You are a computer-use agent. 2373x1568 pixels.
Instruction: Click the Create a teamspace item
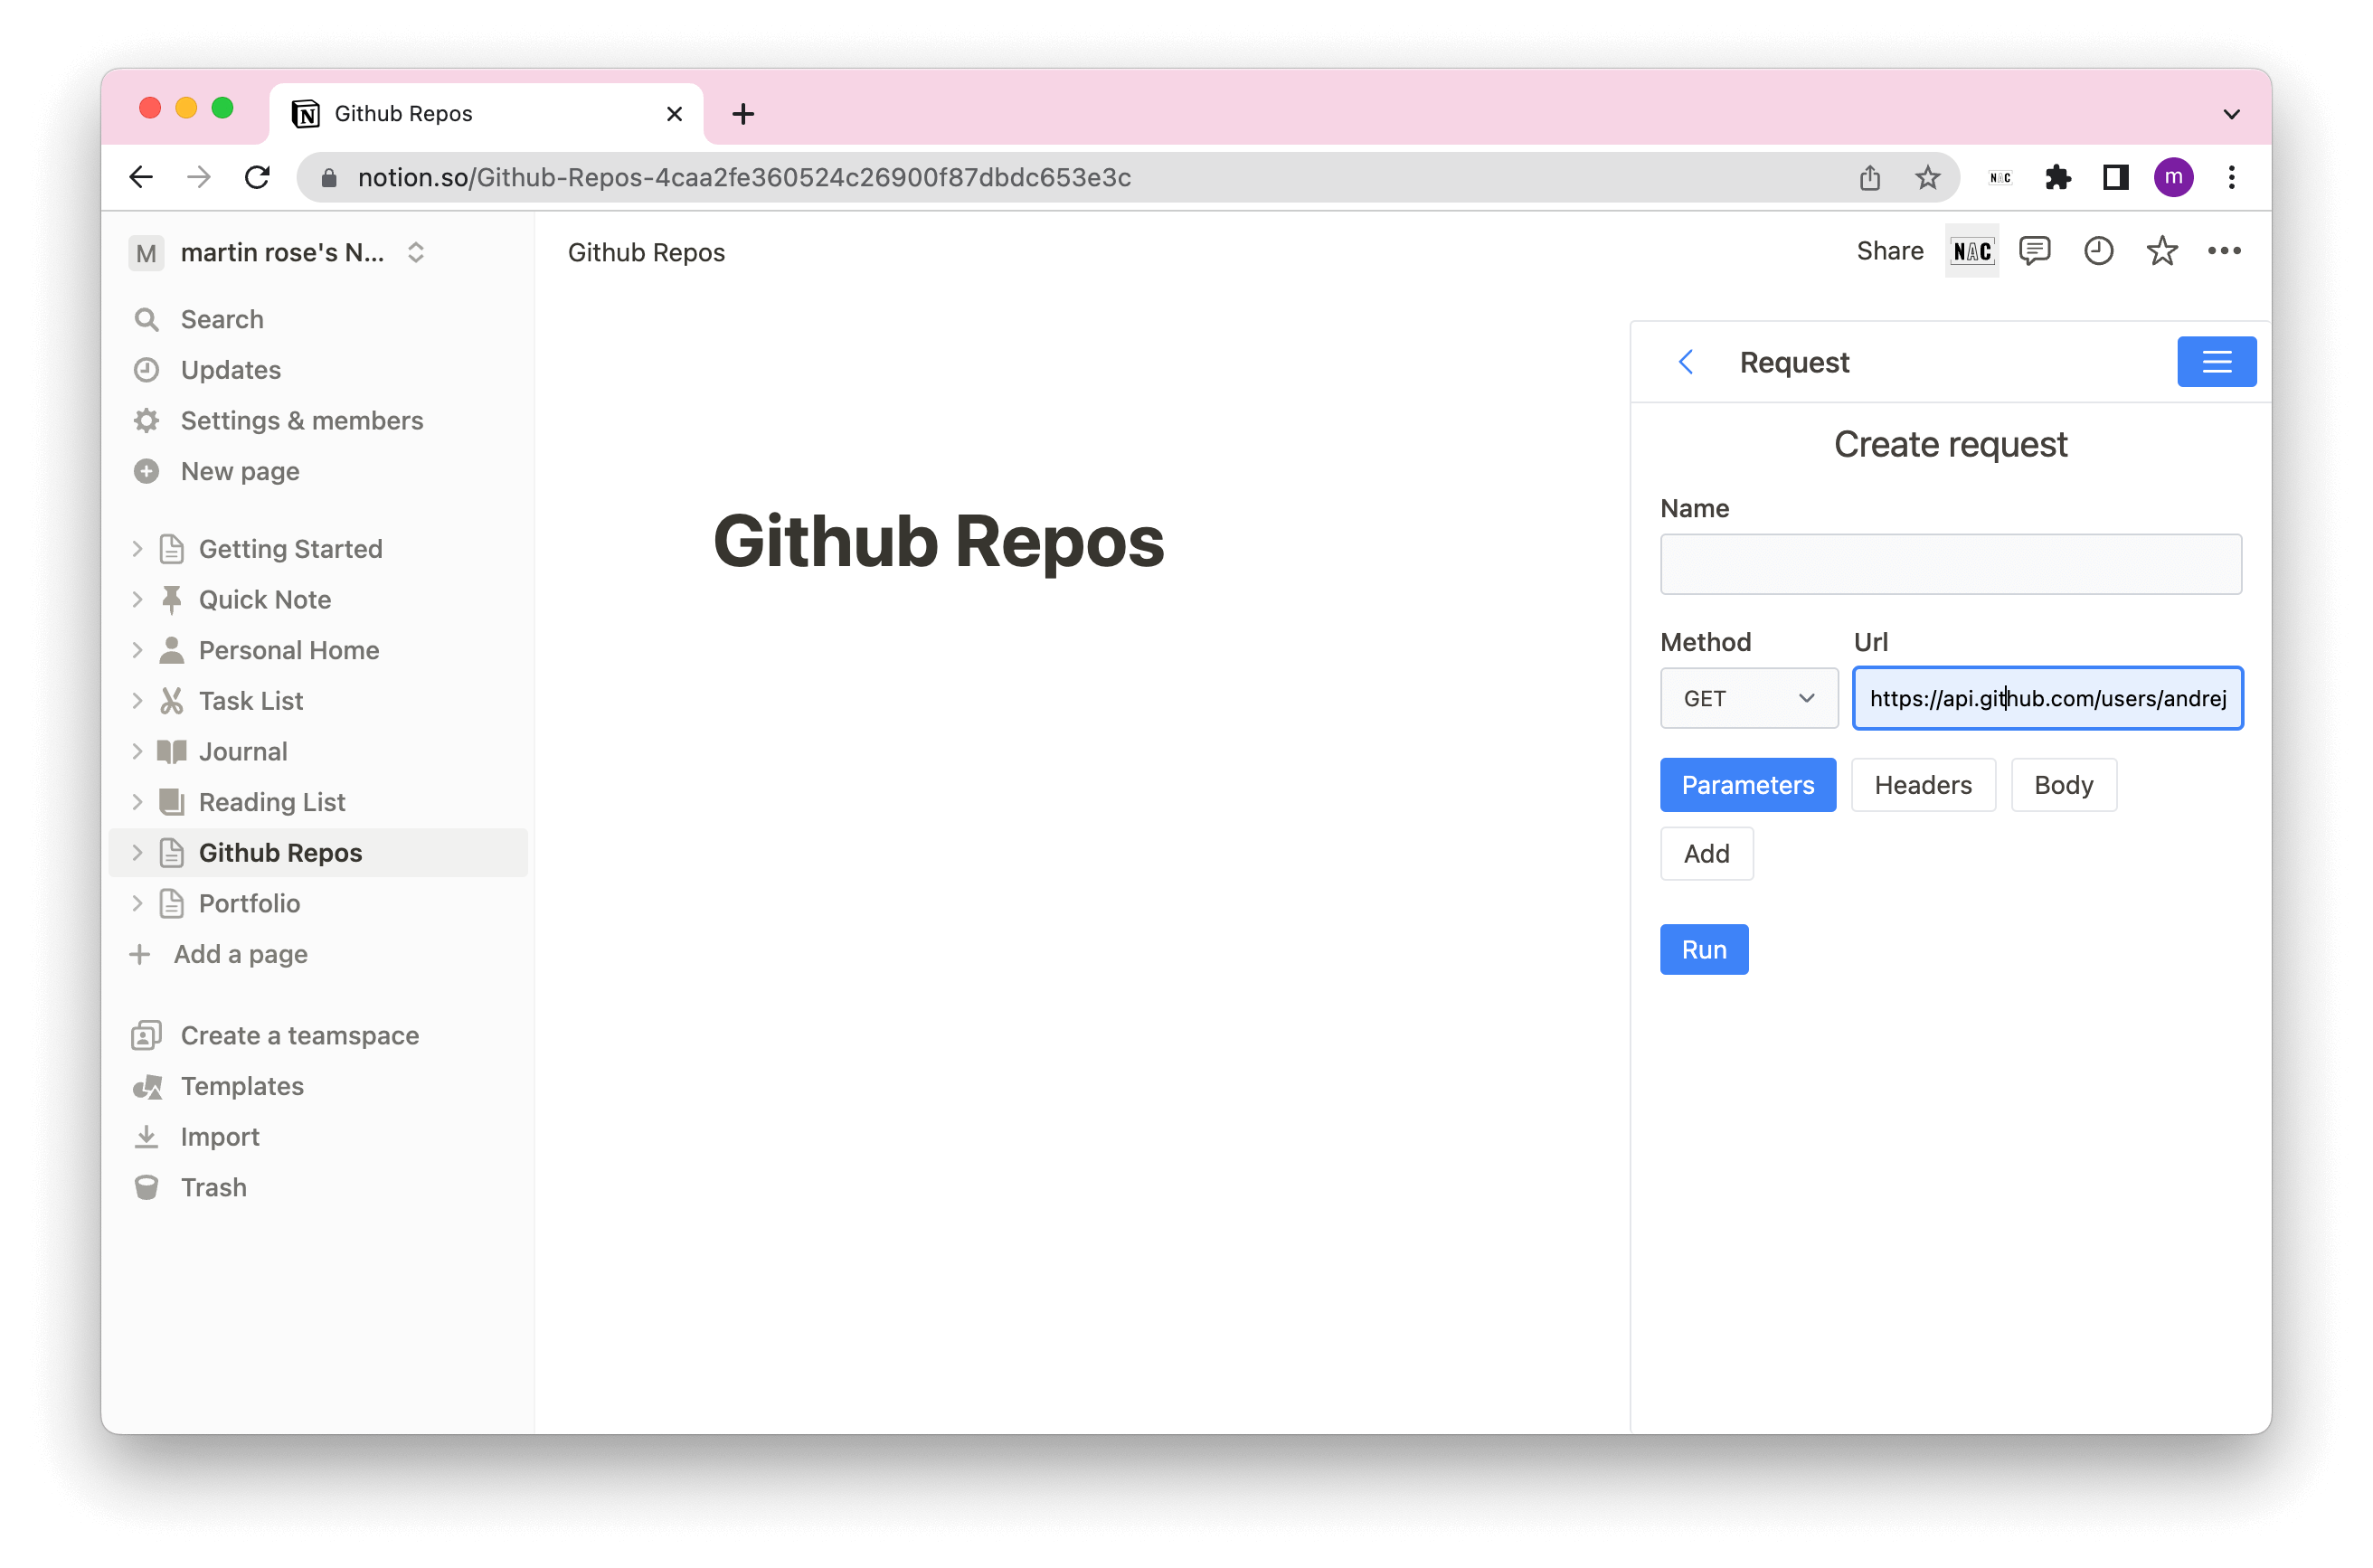pyautogui.click(x=318, y=1035)
